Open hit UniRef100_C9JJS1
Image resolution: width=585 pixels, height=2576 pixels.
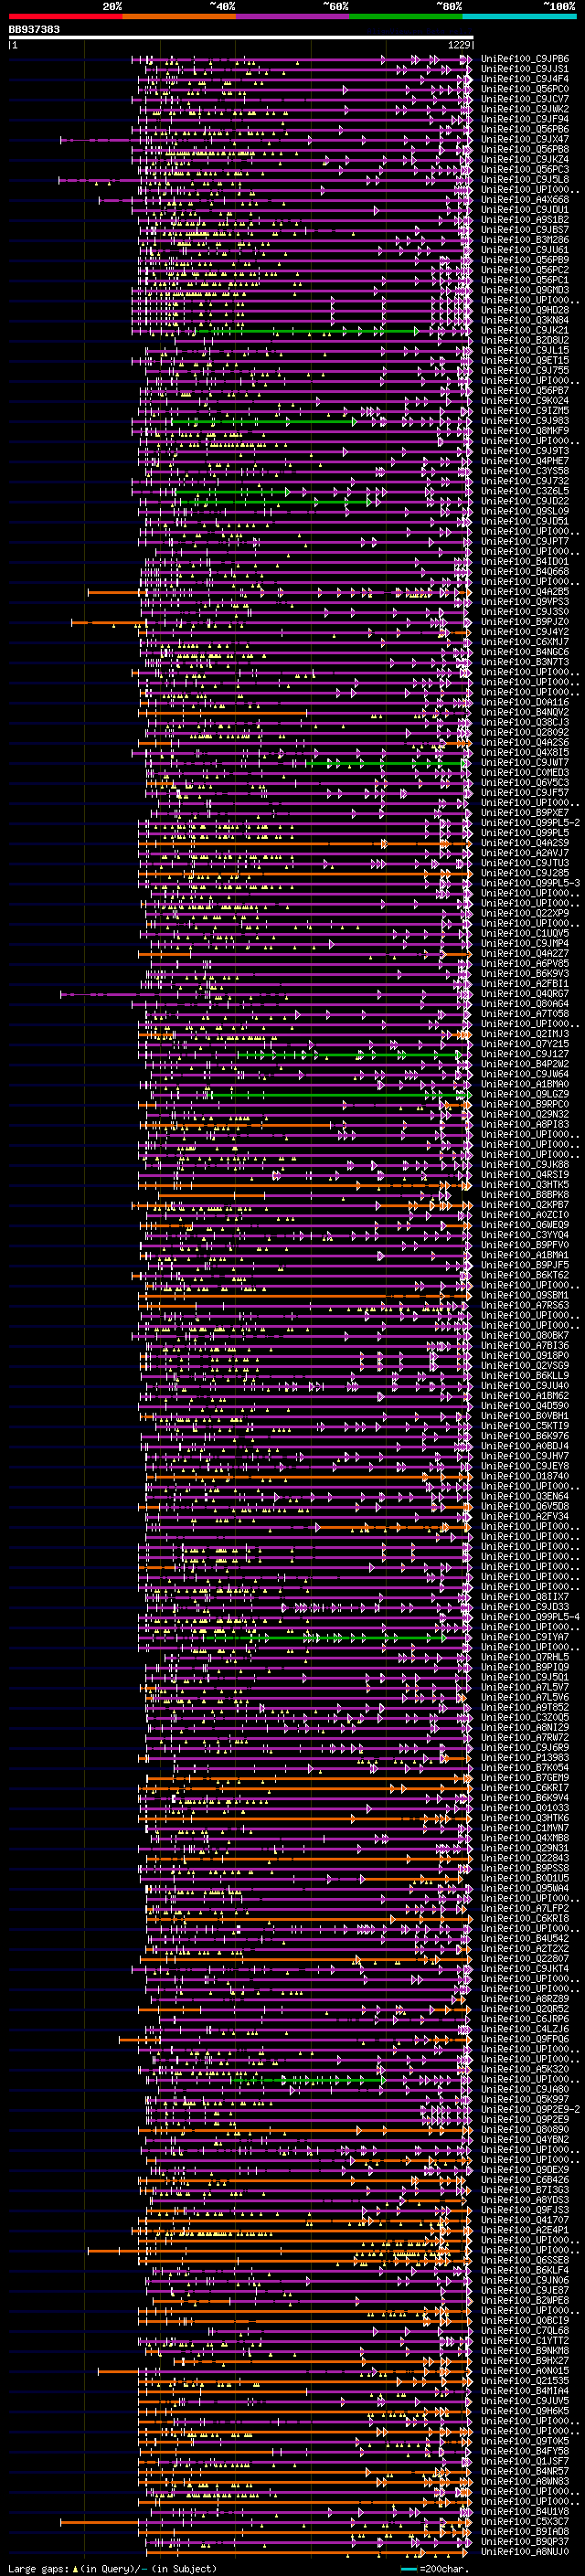(x=524, y=69)
